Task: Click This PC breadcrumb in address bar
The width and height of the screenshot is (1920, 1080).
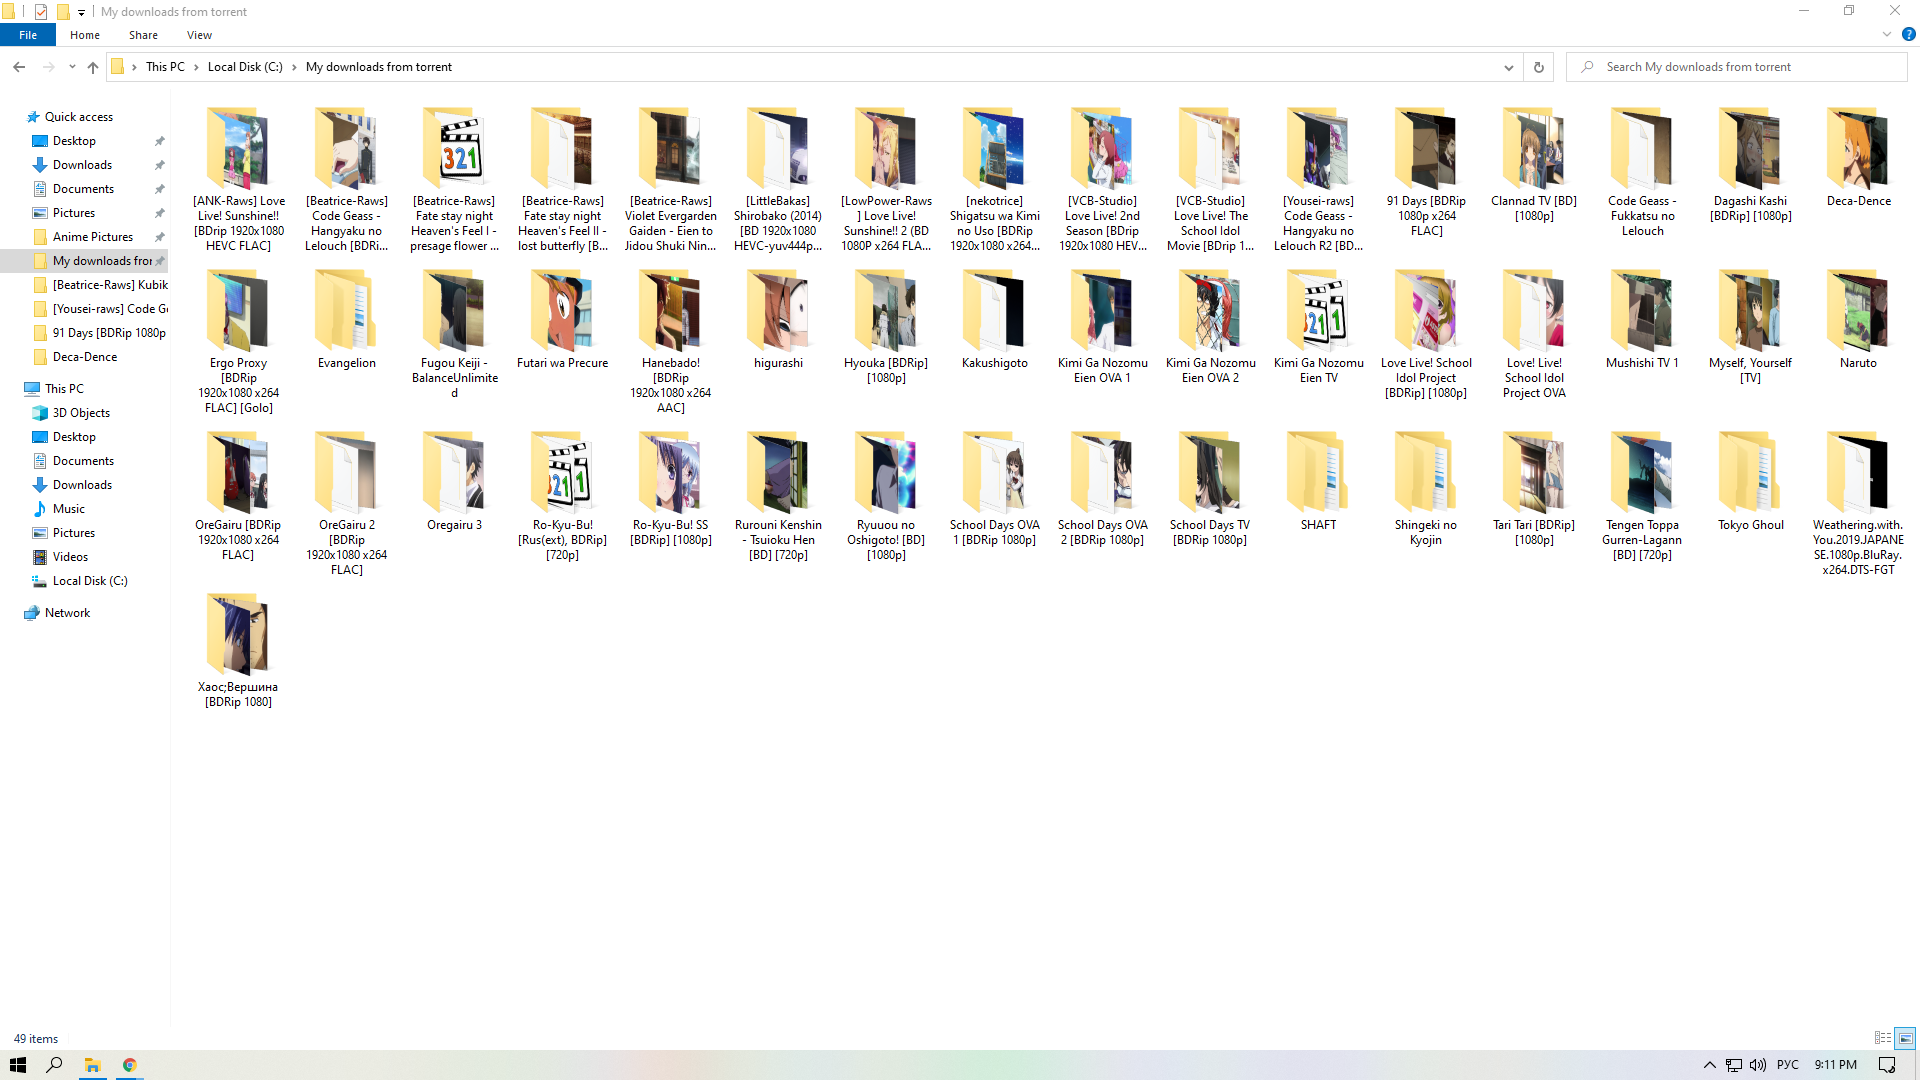Action: (x=165, y=67)
